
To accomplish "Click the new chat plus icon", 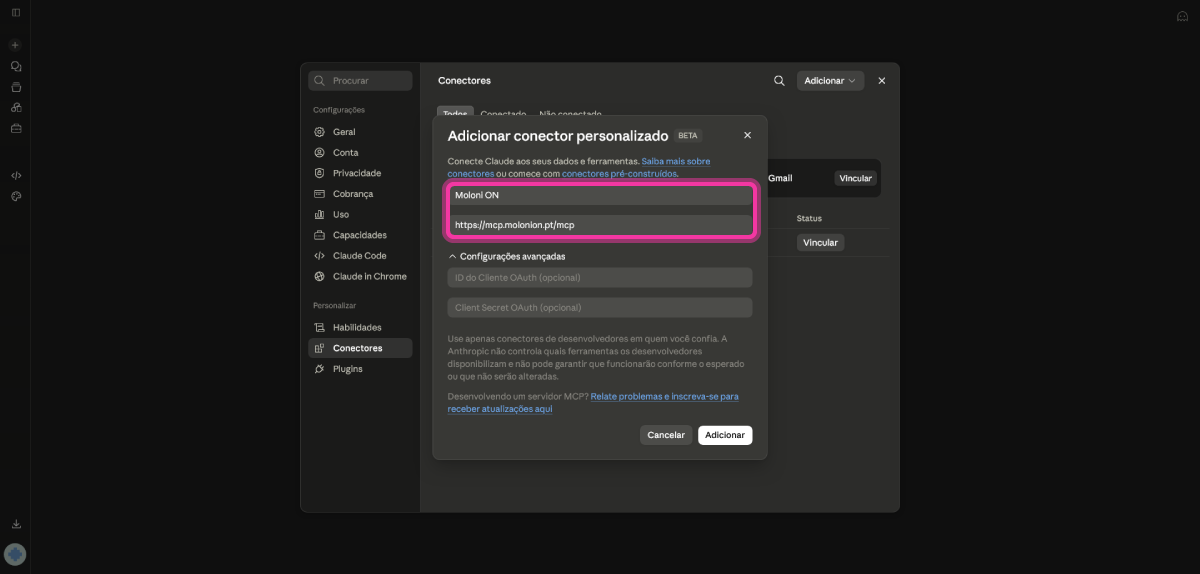I will (x=15, y=45).
